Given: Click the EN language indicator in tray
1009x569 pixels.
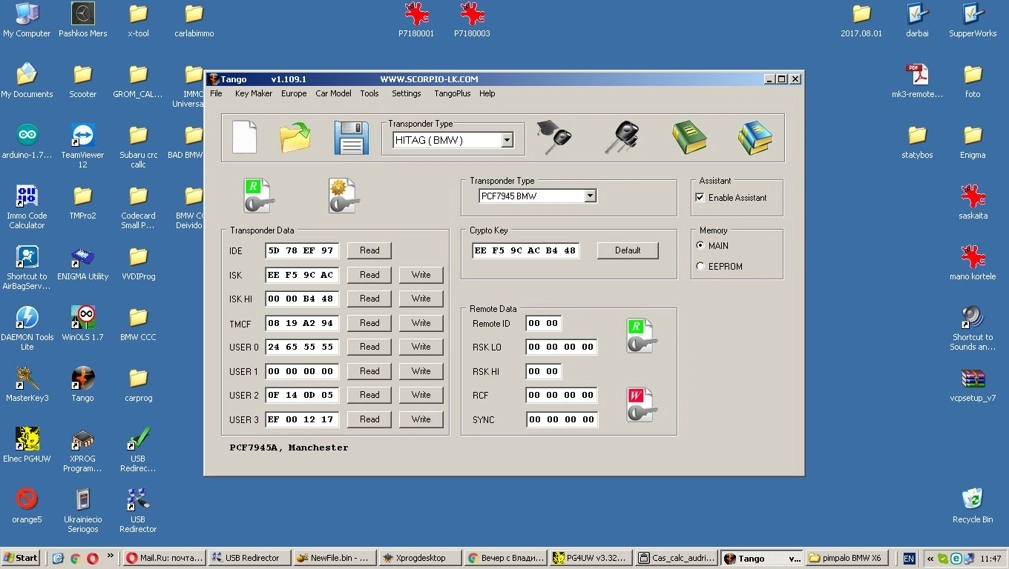Looking at the screenshot, I should pos(909,559).
